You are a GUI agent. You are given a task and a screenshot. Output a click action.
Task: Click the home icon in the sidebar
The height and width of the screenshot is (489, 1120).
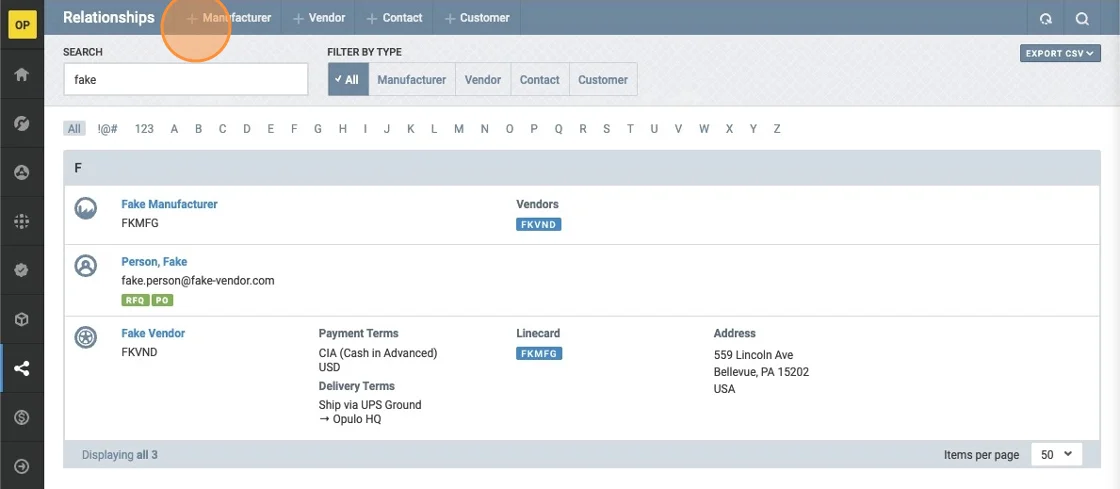tap(21, 75)
